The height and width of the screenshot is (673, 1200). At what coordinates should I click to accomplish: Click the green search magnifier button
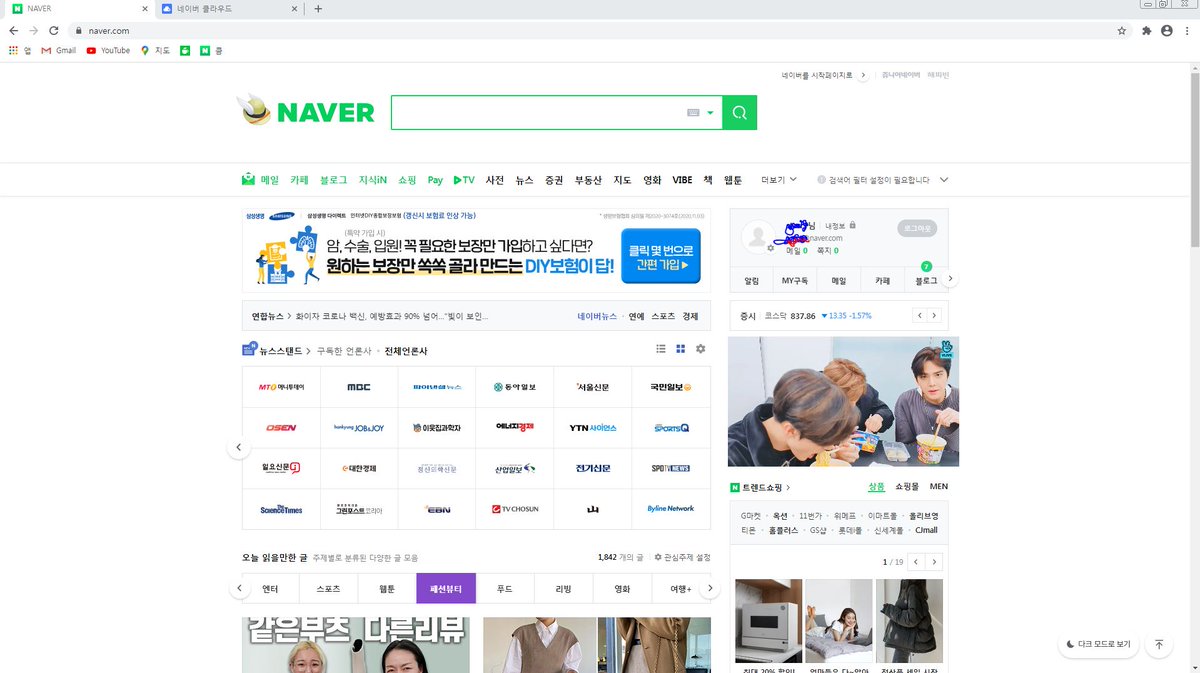[x=739, y=113]
